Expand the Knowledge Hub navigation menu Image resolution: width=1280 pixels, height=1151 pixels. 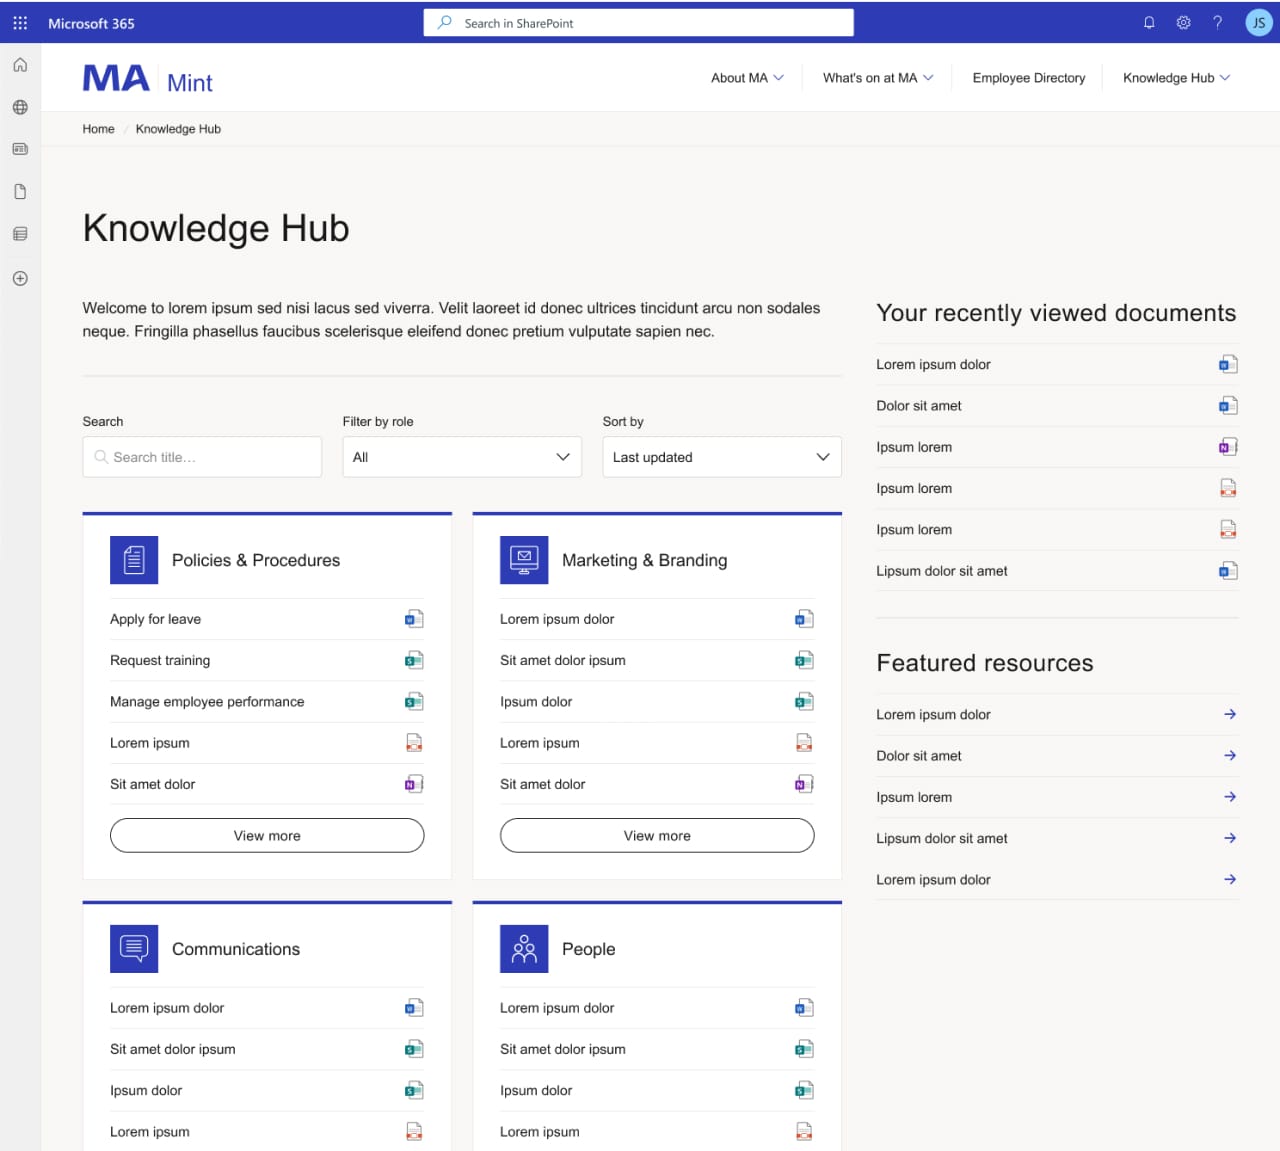click(1175, 77)
